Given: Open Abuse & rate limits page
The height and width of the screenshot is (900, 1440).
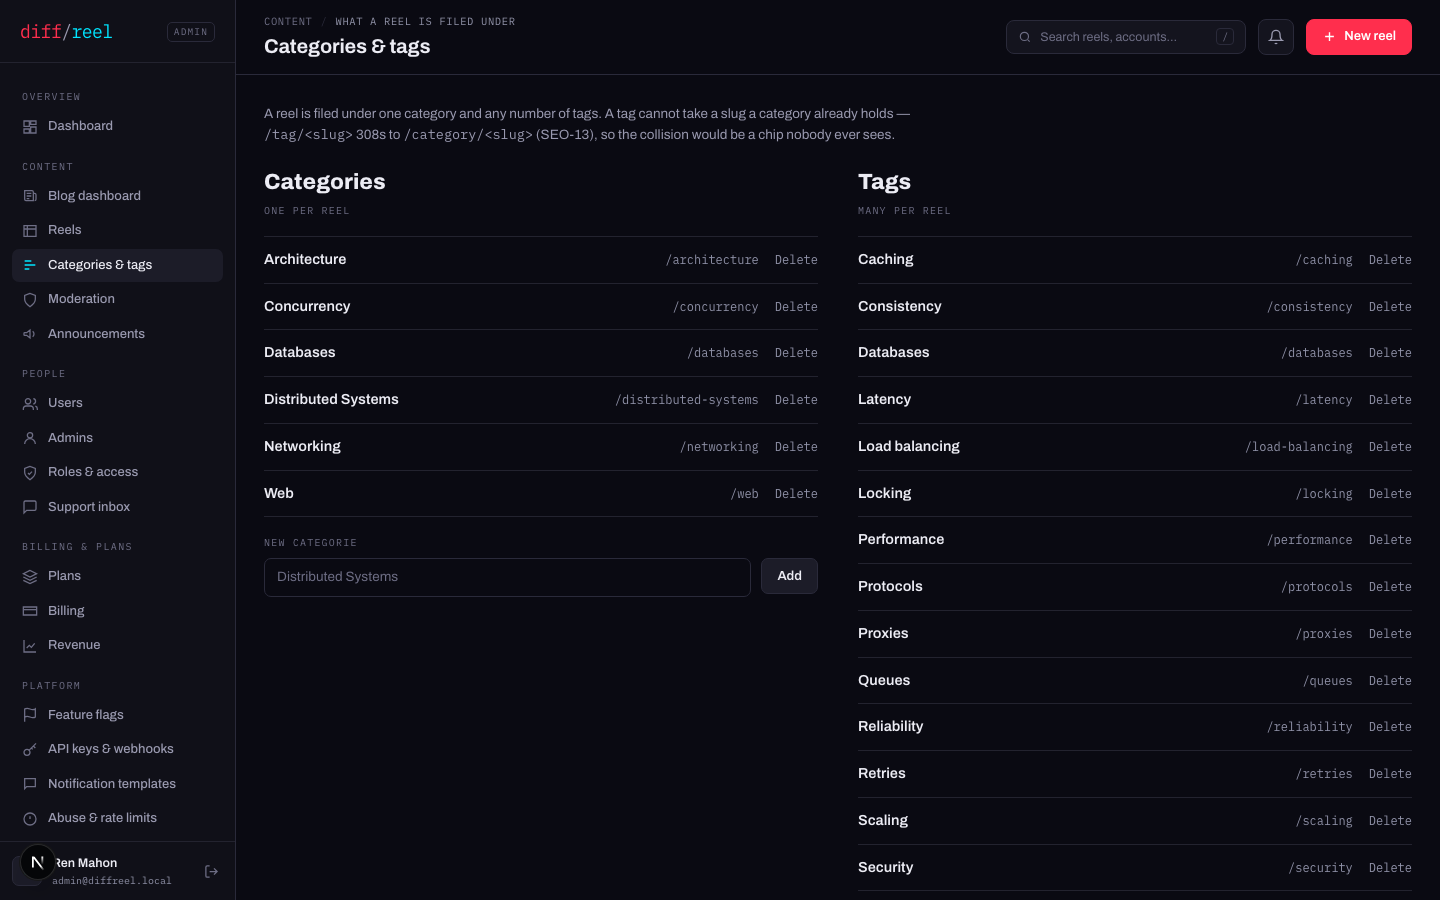Looking at the screenshot, I should 117,818.
